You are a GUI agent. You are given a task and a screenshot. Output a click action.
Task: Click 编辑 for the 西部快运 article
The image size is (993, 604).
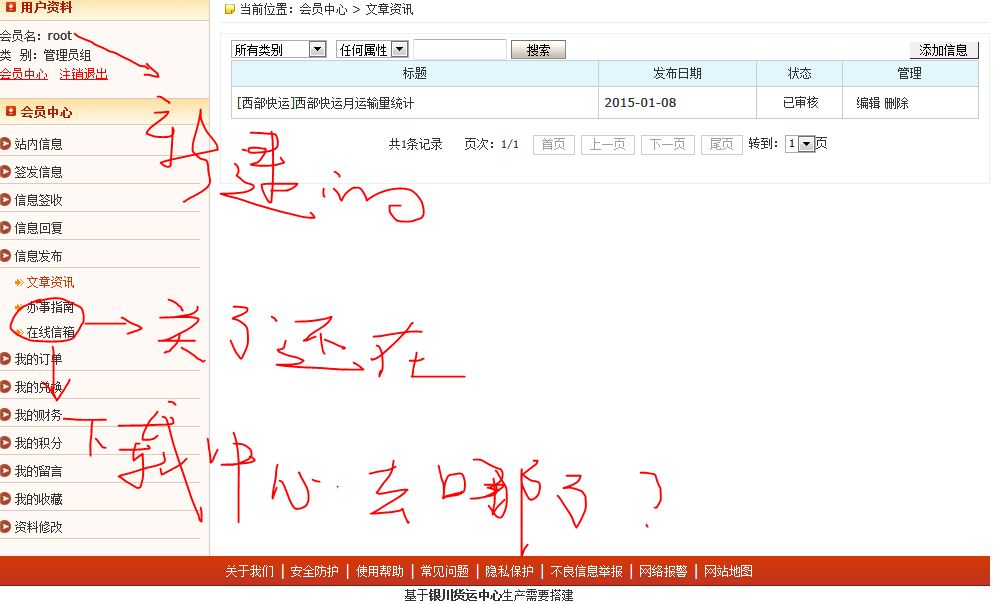click(x=868, y=103)
